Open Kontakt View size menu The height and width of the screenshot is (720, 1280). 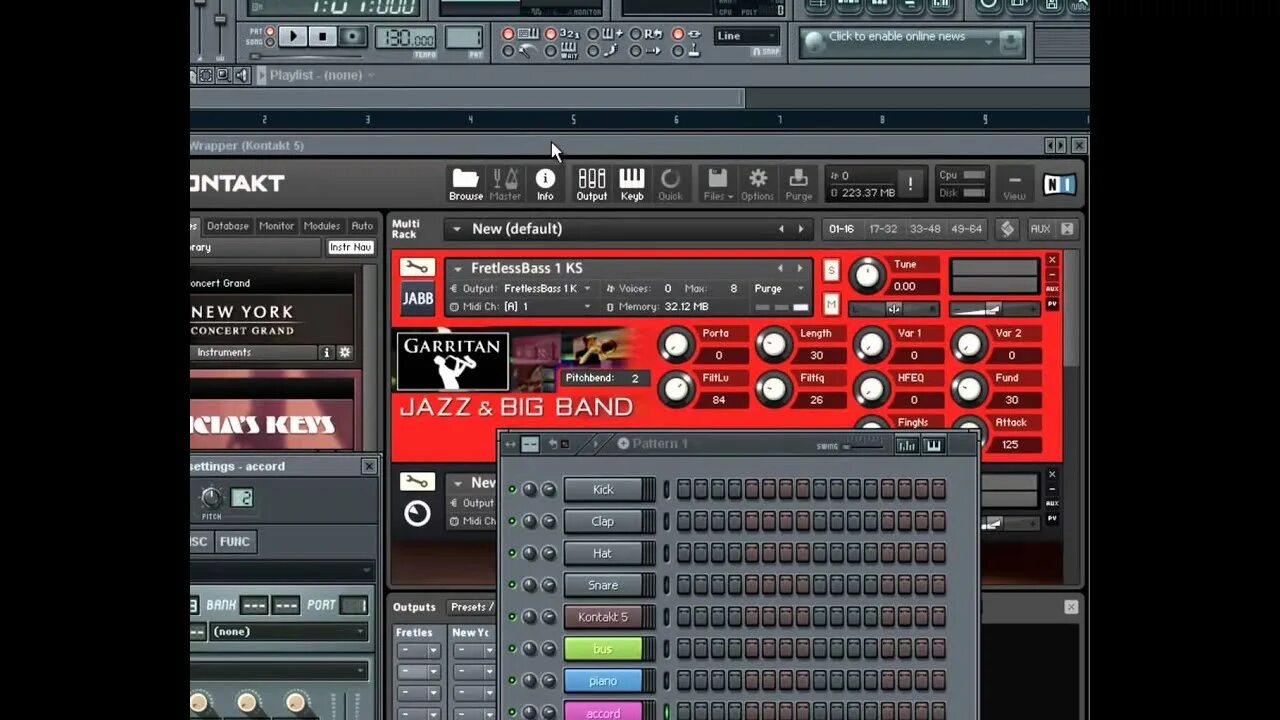click(1015, 184)
